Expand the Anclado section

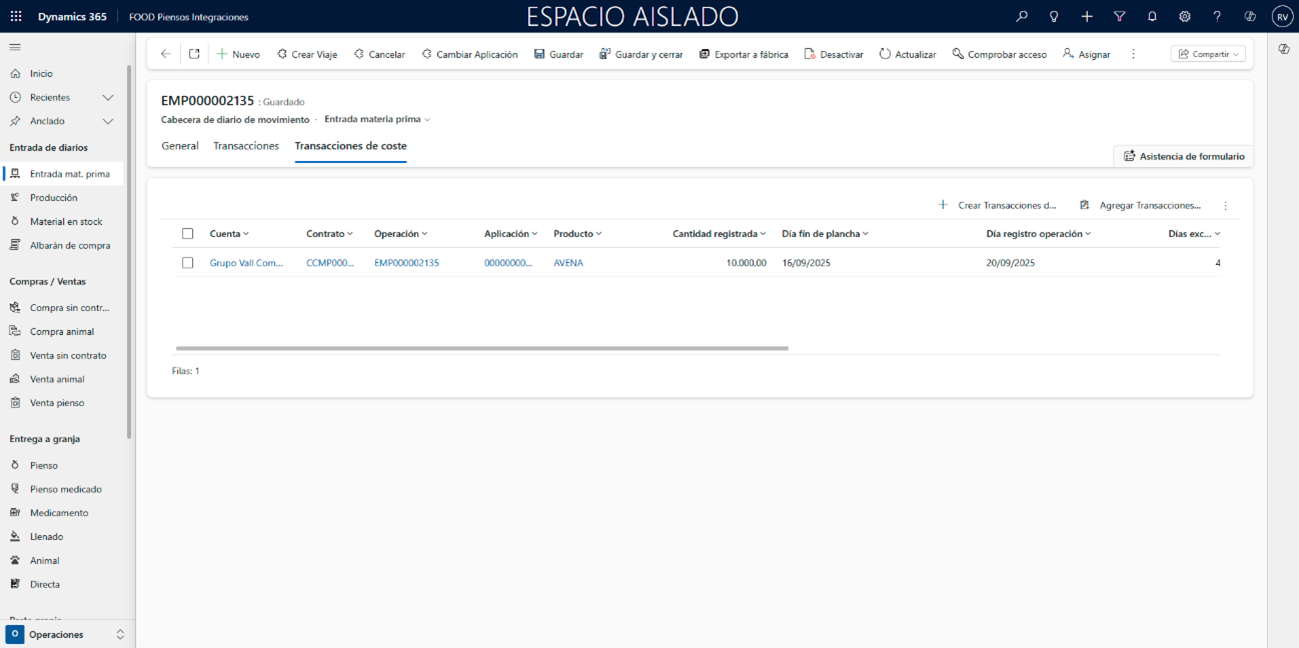point(108,121)
